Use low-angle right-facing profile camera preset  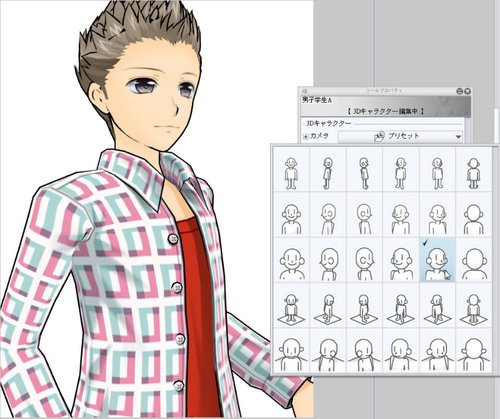click(x=364, y=350)
